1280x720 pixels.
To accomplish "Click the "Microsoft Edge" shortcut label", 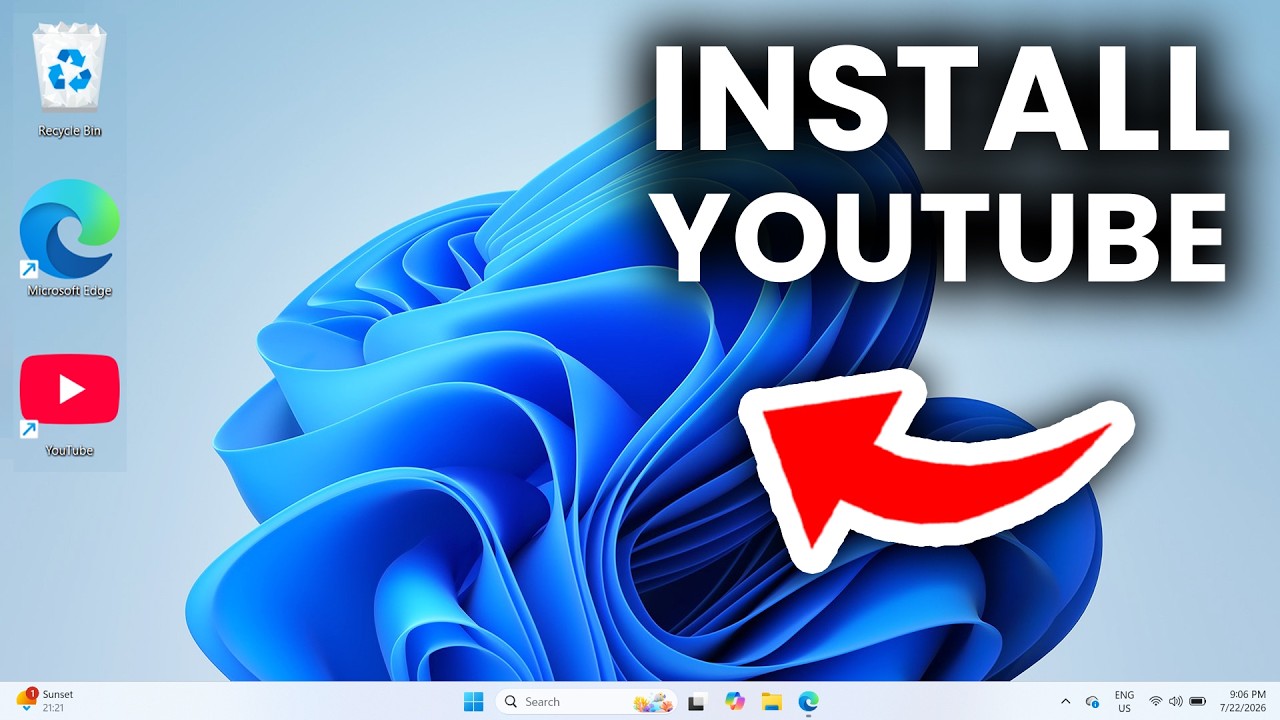I will point(70,291).
